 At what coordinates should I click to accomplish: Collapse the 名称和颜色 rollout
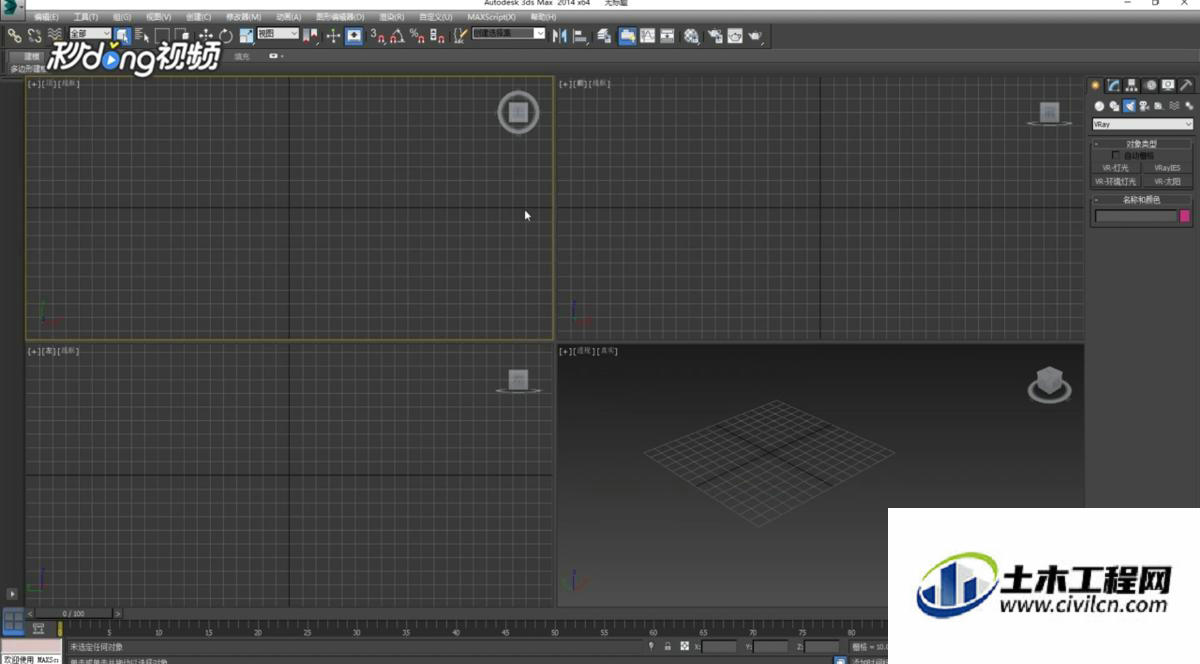coord(1142,200)
